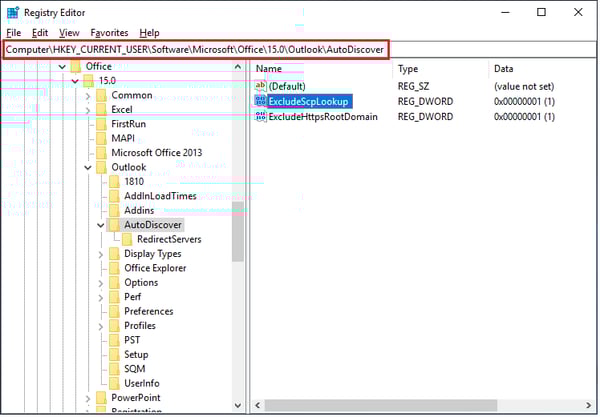Screen dimensions: 600x417
Task: Open the Help menu
Action: click(149, 33)
